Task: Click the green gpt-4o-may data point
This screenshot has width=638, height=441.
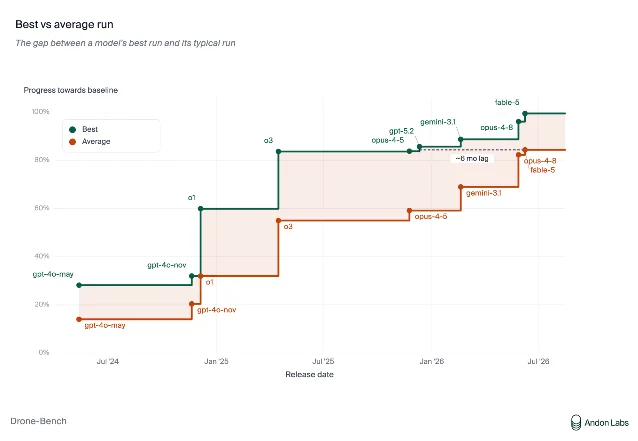Action: point(79,285)
